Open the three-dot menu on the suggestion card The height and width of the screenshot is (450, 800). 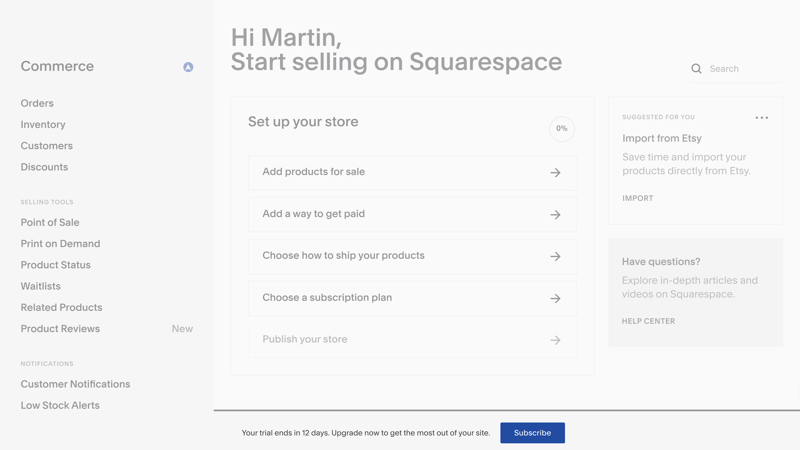coord(762,117)
